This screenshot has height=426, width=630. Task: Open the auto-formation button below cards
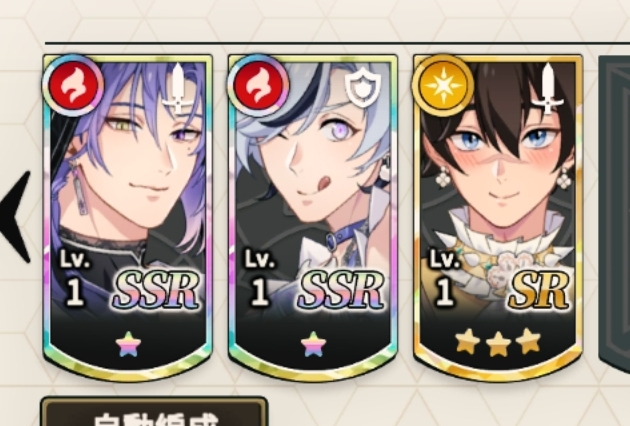154,412
